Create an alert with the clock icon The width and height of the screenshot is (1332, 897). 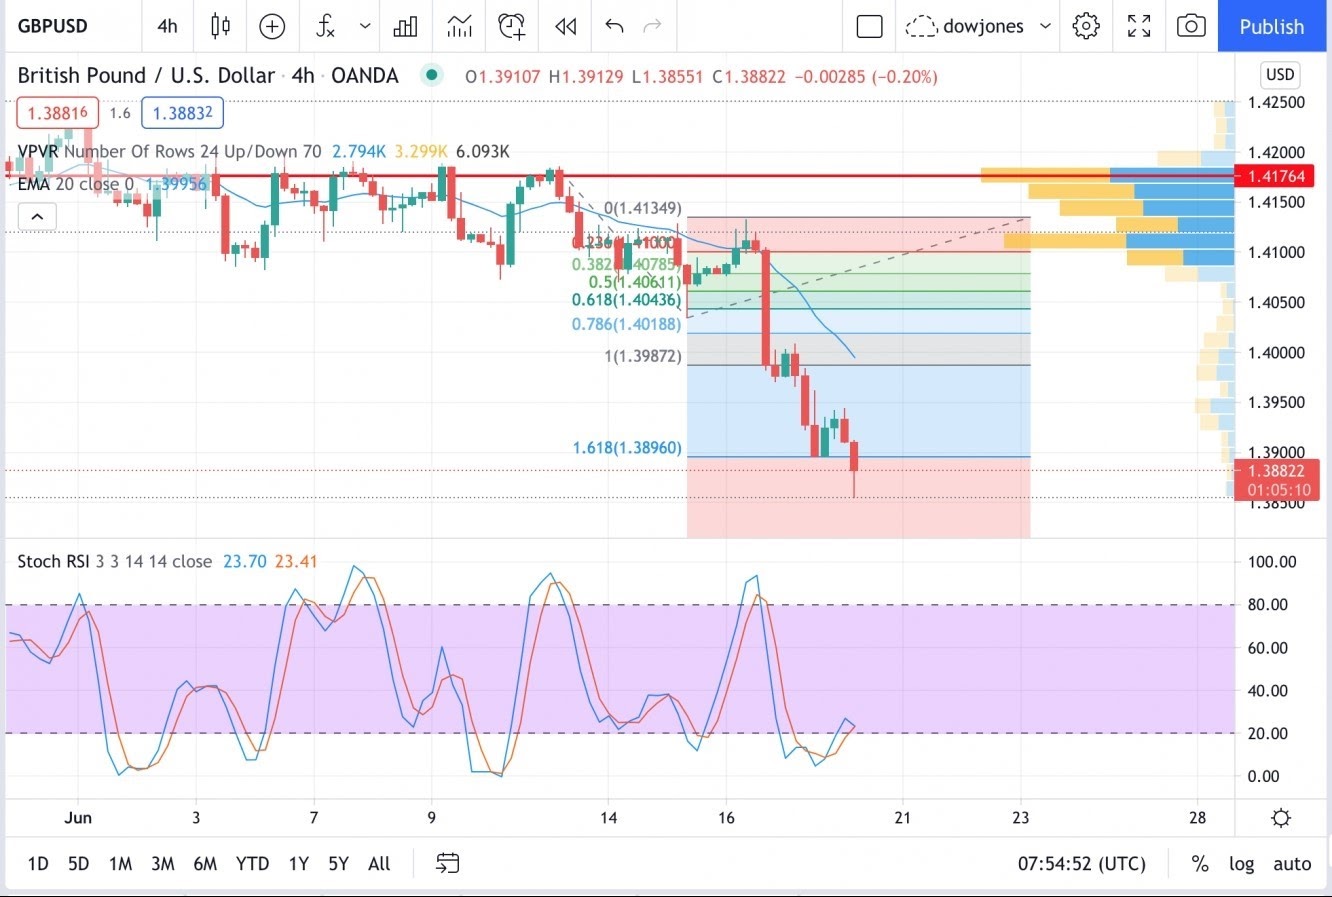[512, 27]
